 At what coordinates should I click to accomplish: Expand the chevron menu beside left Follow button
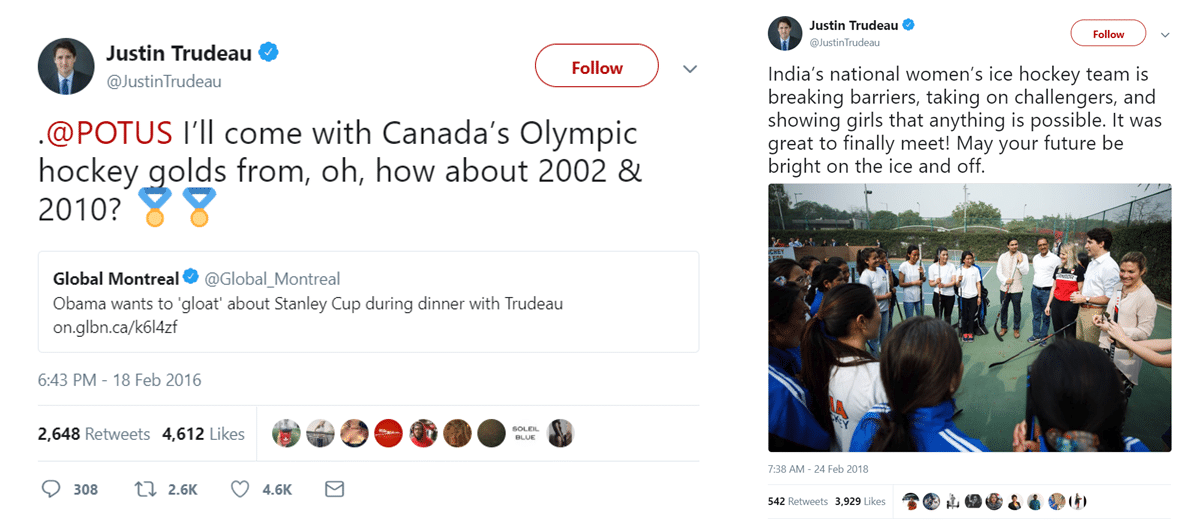point(690,70)
